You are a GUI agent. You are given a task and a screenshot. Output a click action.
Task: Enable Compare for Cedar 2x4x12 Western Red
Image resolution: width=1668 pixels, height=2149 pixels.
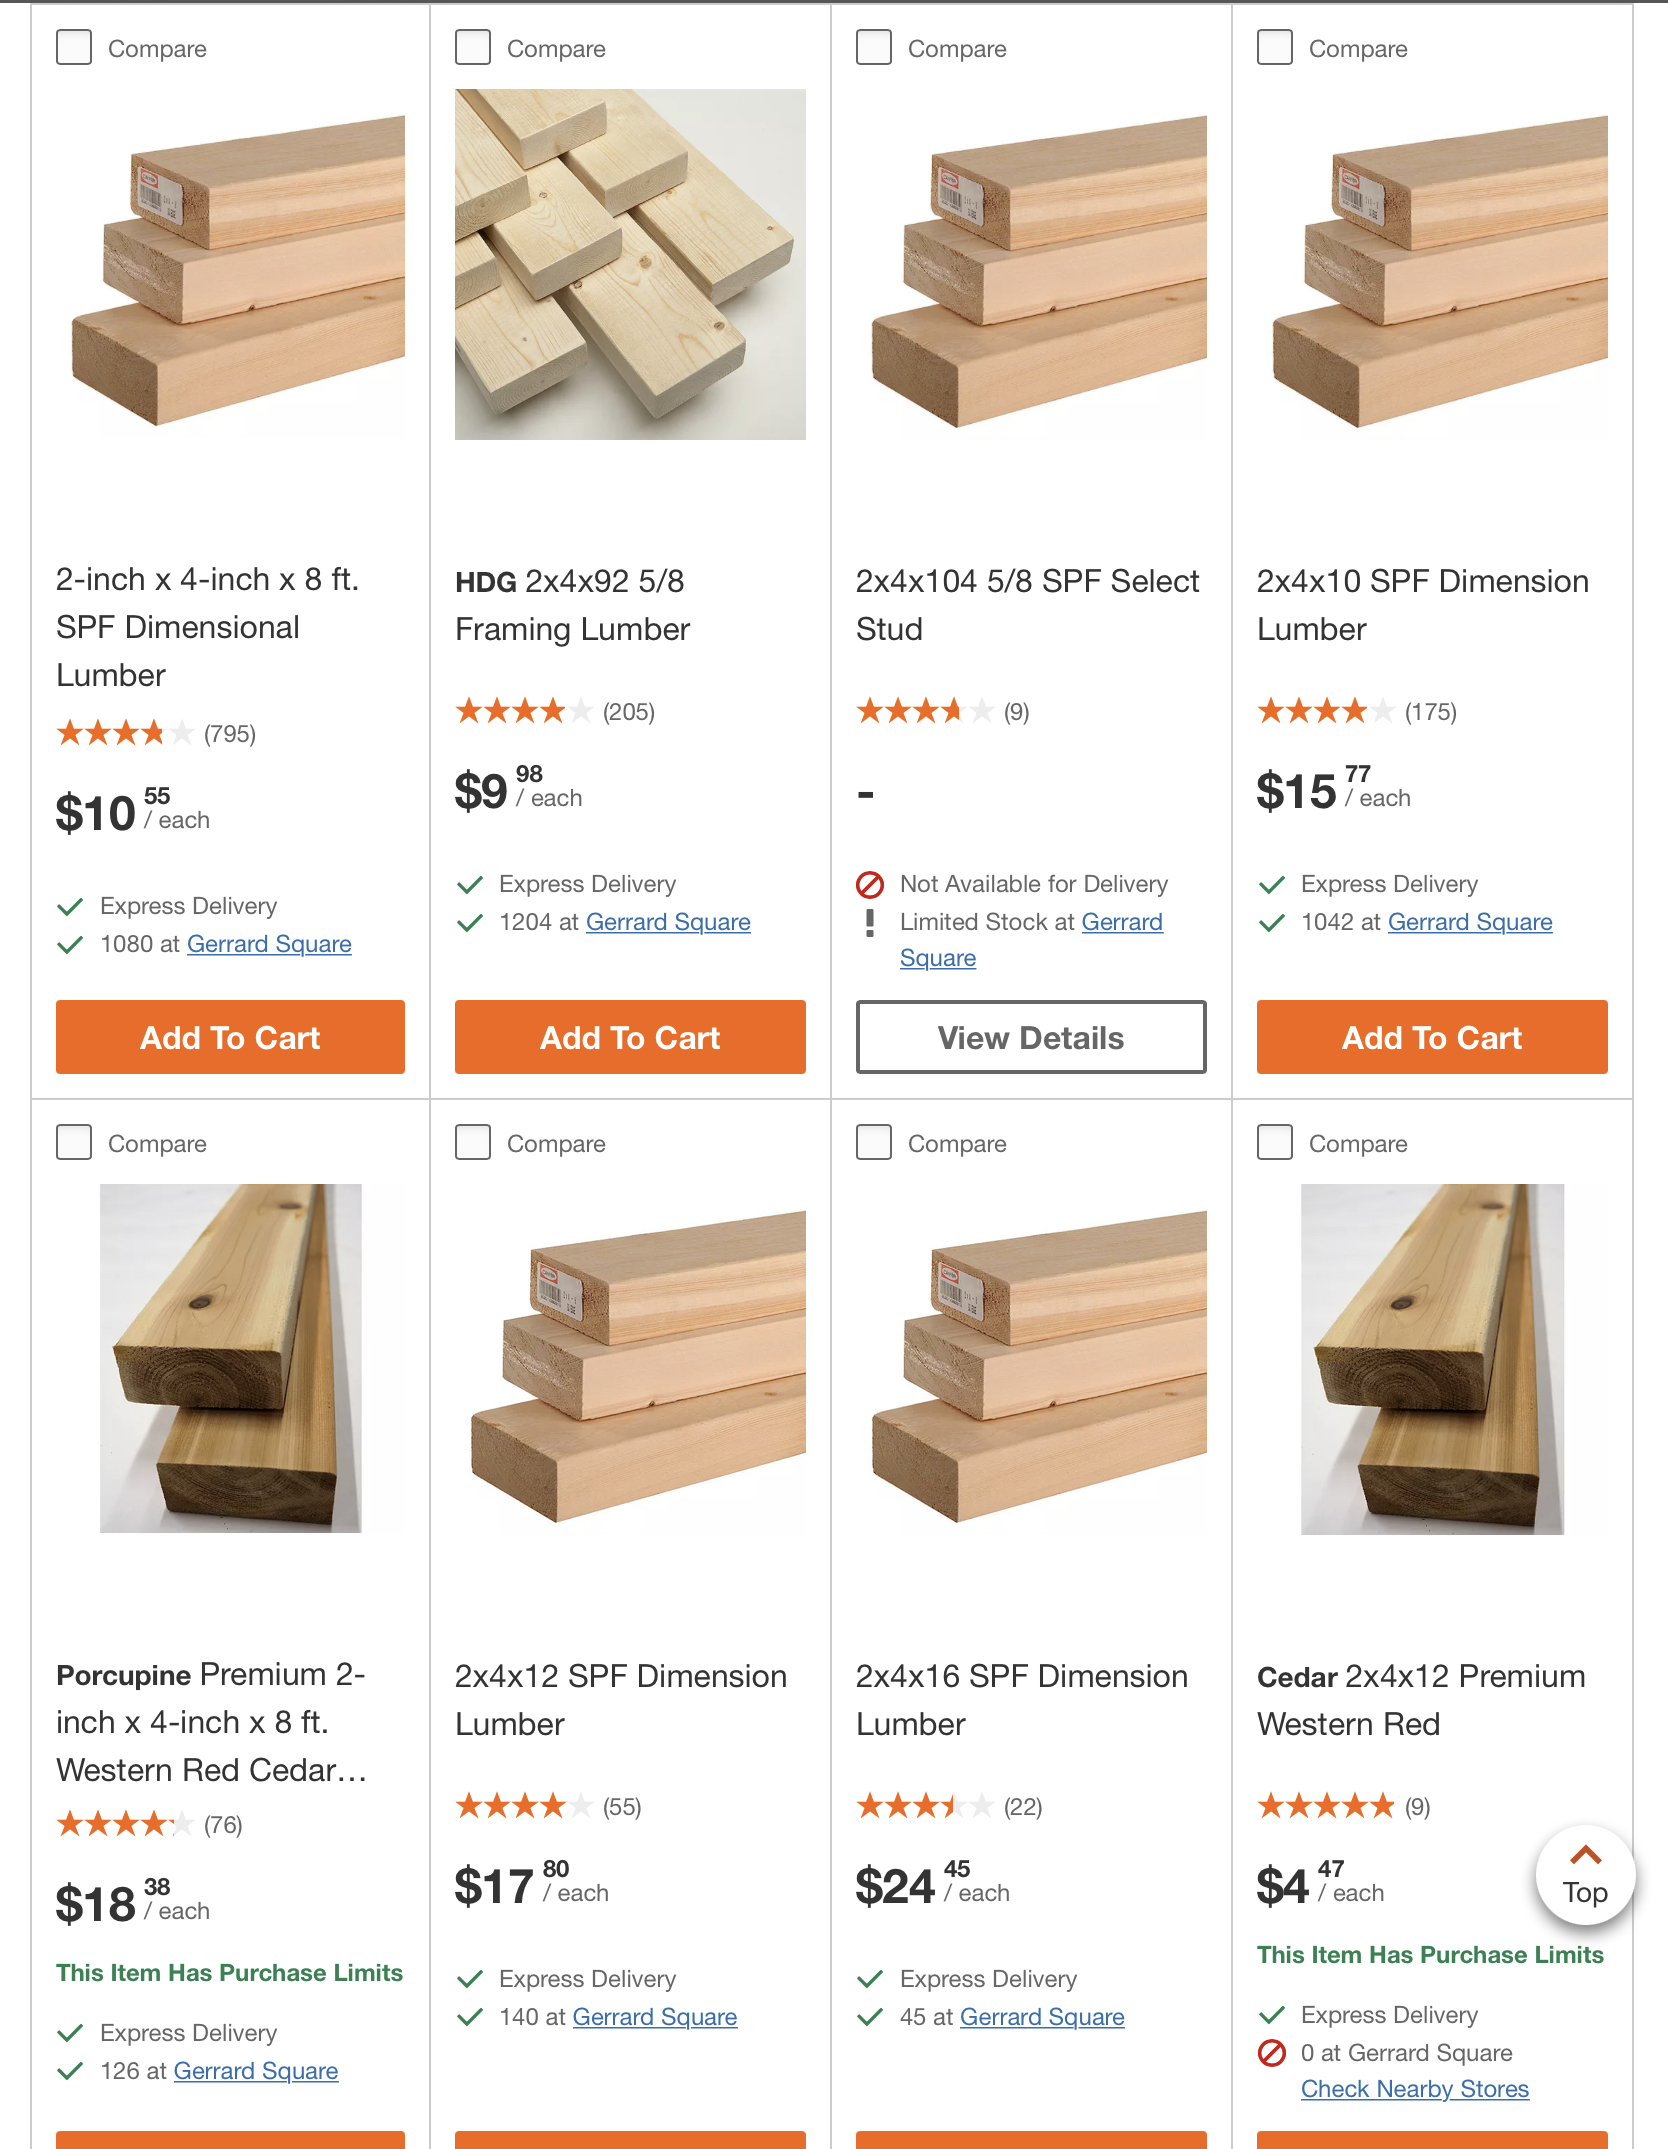1275,1142
